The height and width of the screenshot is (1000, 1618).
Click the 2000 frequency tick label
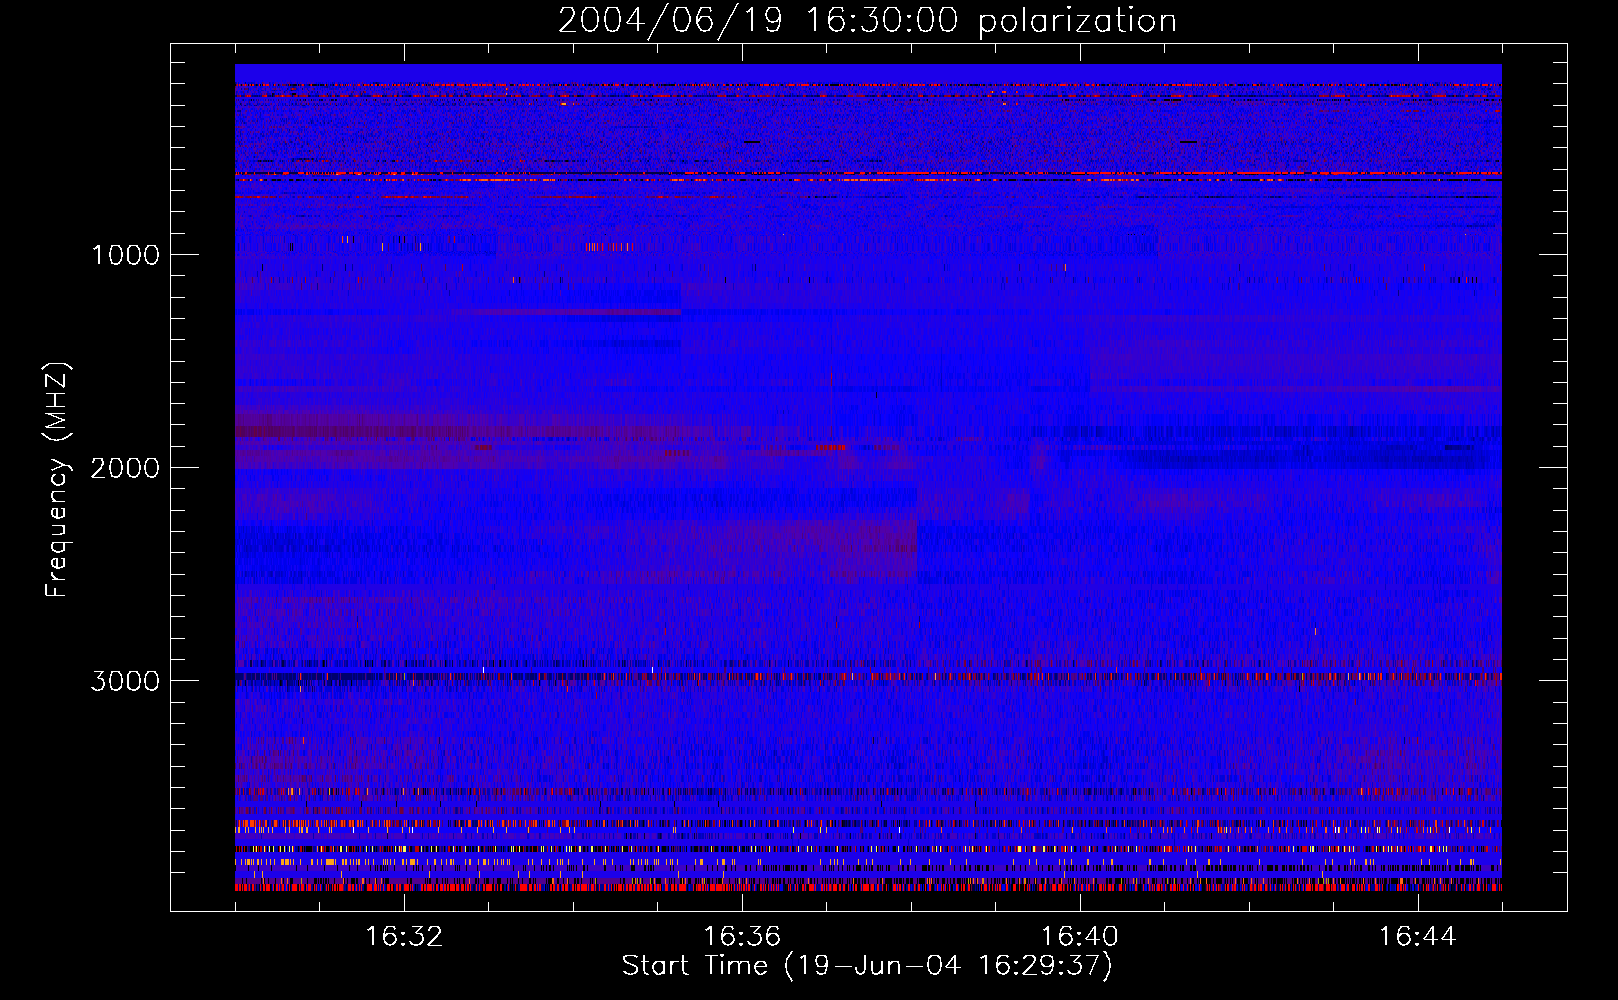[x=125, y=468]
